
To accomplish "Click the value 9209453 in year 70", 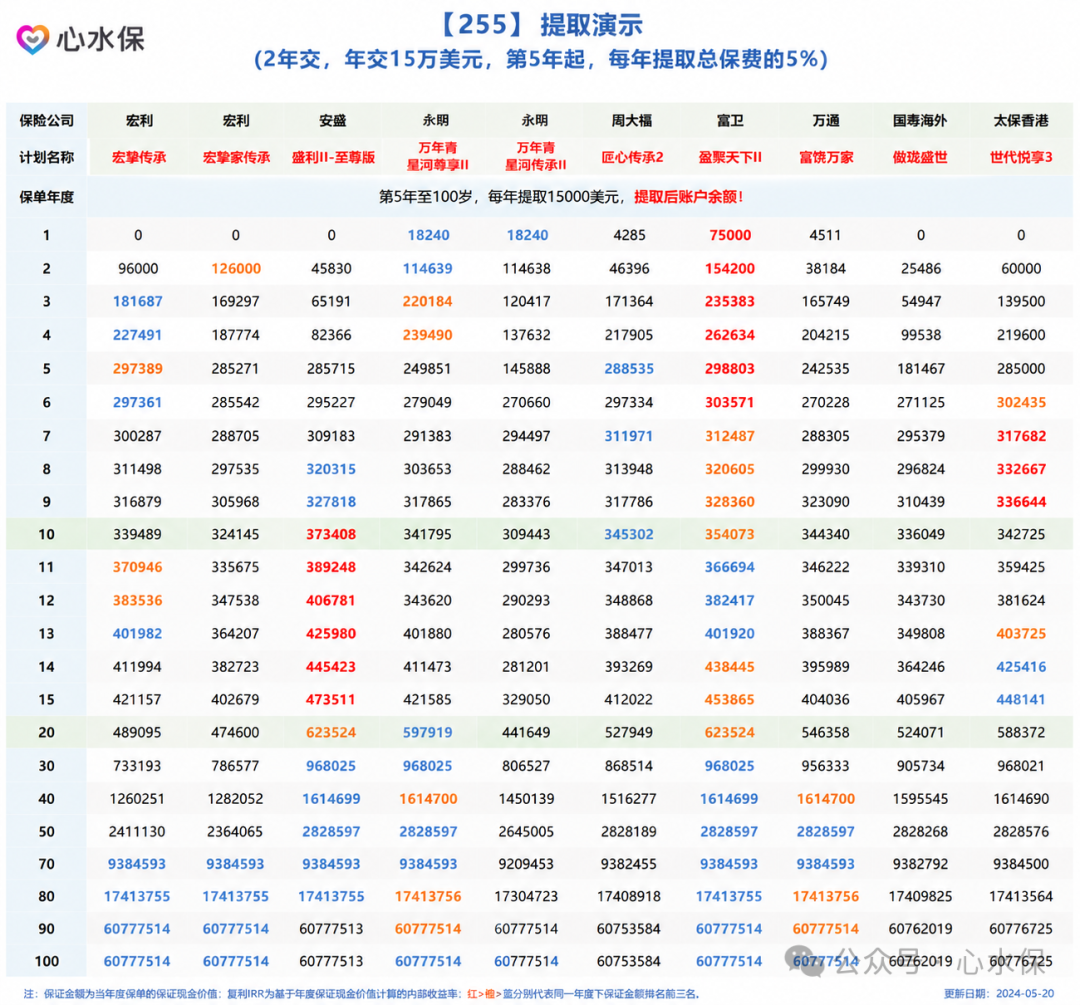I will click(526, 864).
